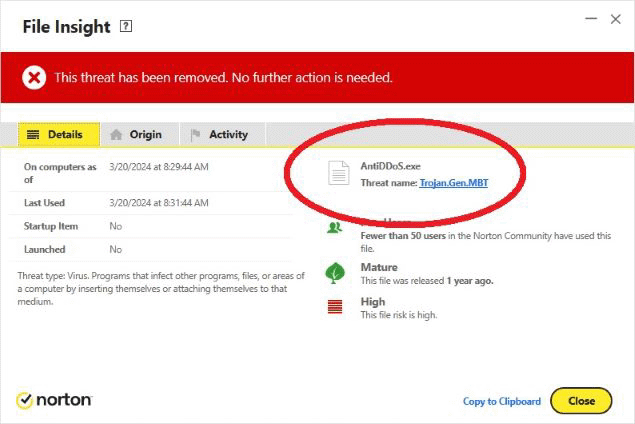Click 'This file risk is high.' text
The width and height of the screenshot is (635, 424).
click(399, 315)
